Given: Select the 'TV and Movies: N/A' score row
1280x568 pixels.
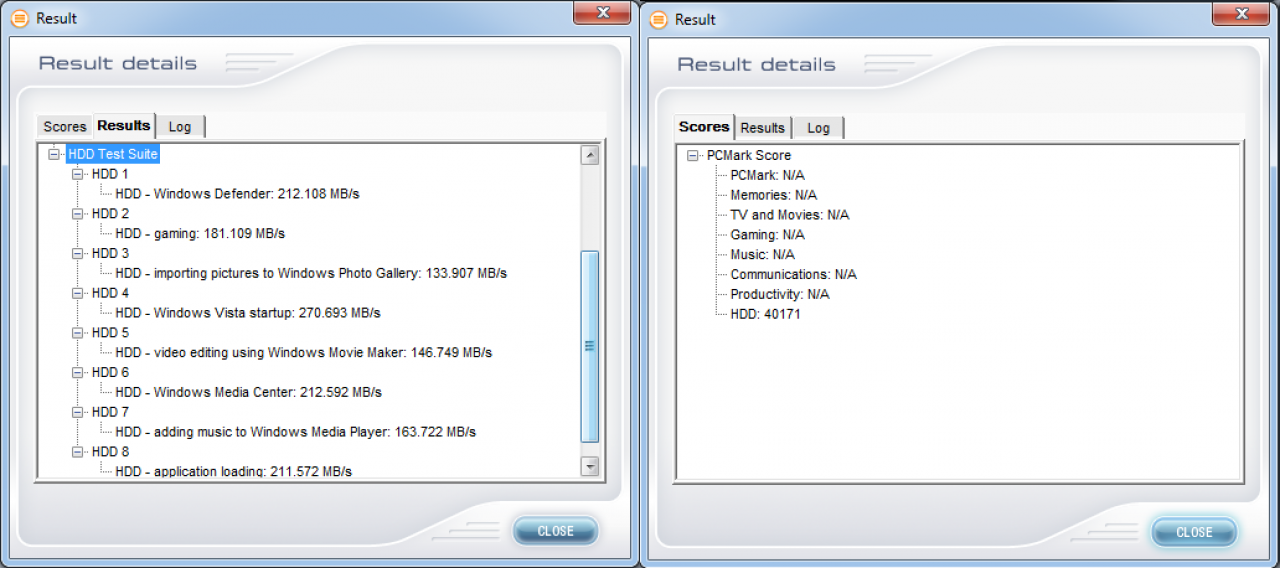Looking at the screenshot, I should [790, 215].
